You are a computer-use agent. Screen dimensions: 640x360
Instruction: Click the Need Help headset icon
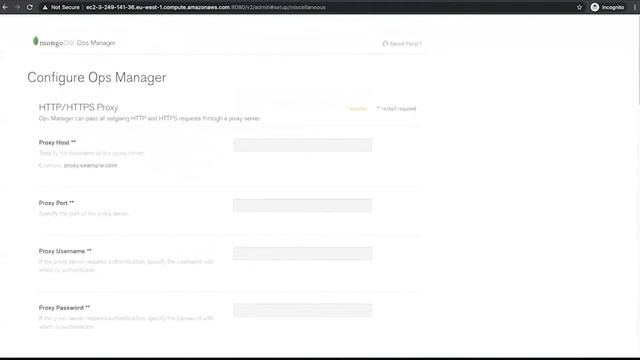coord(385,43)
